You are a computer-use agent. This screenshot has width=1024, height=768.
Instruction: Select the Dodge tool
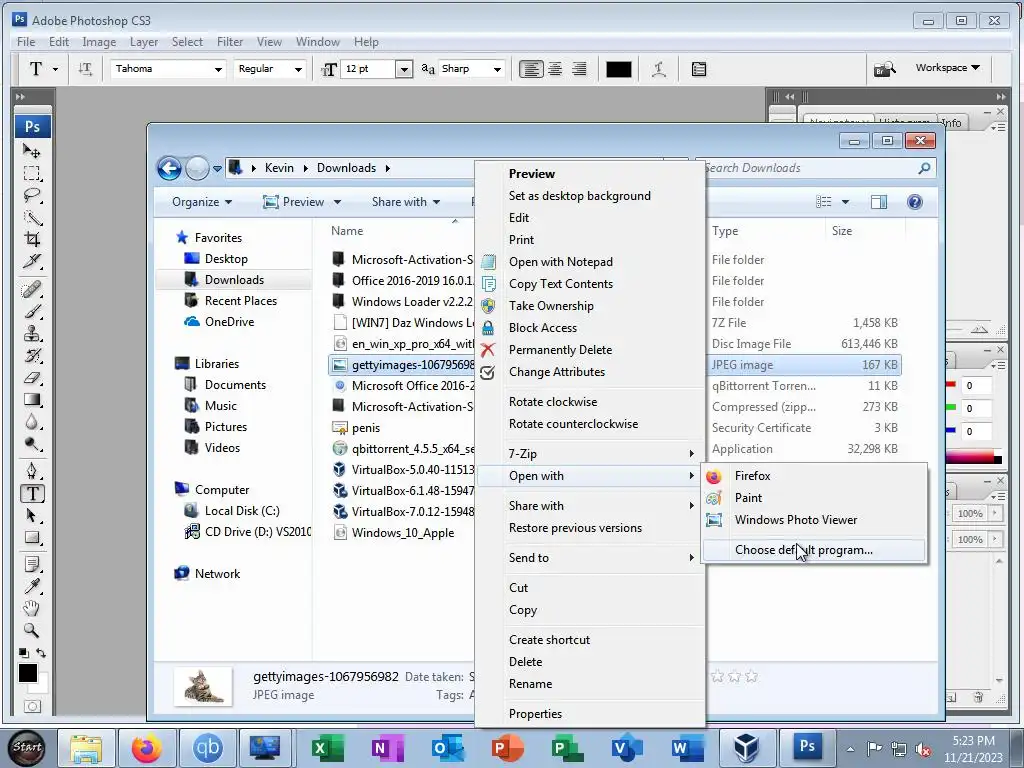click(x=32, y=444)
